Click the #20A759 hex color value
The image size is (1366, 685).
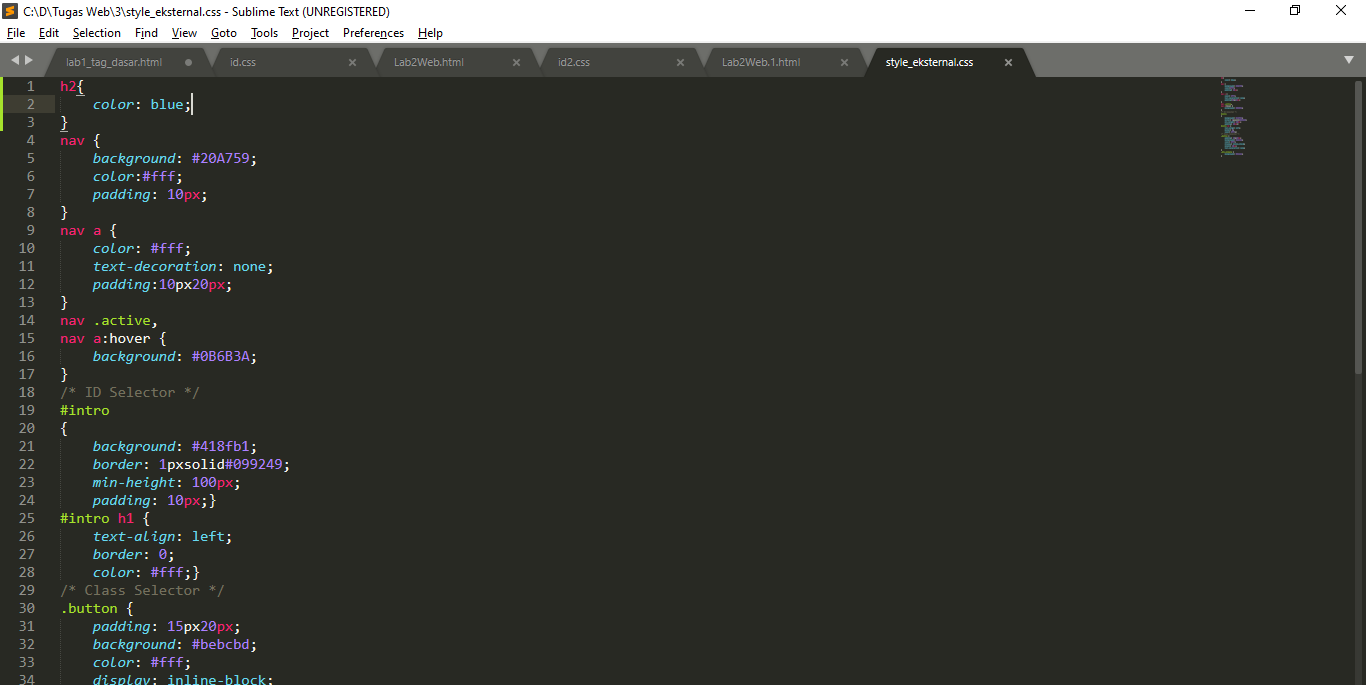222,158
